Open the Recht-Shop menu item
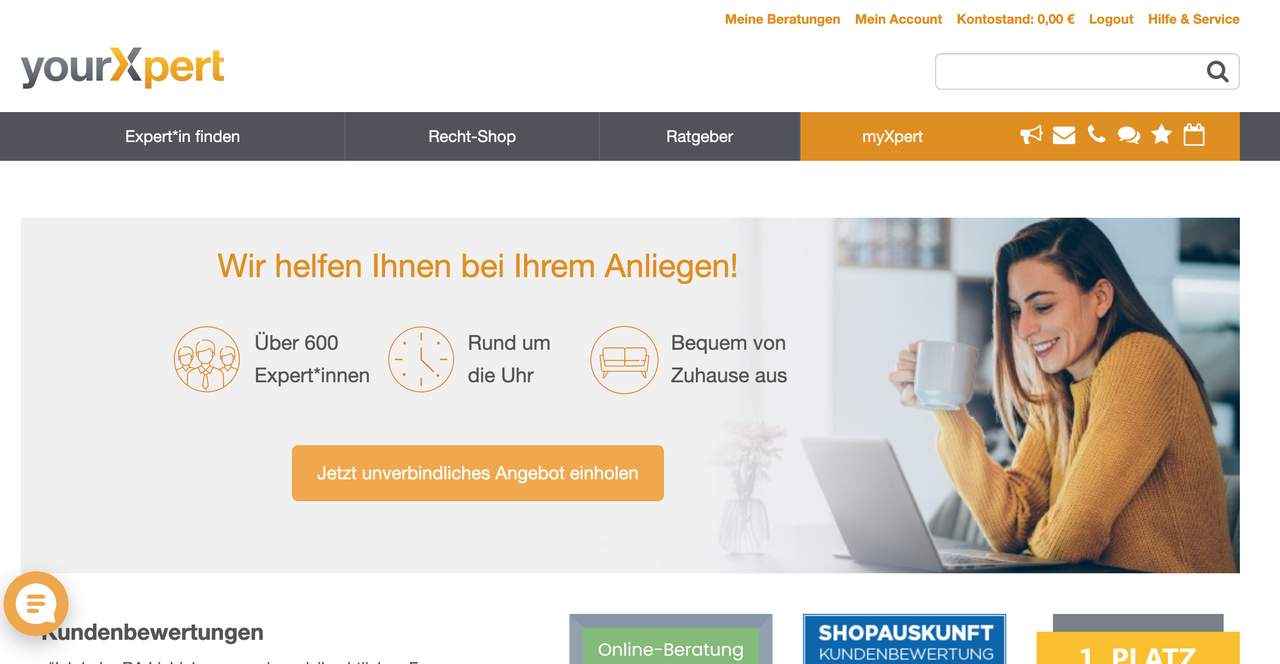 pyautogui.click(x=472, y=136)
